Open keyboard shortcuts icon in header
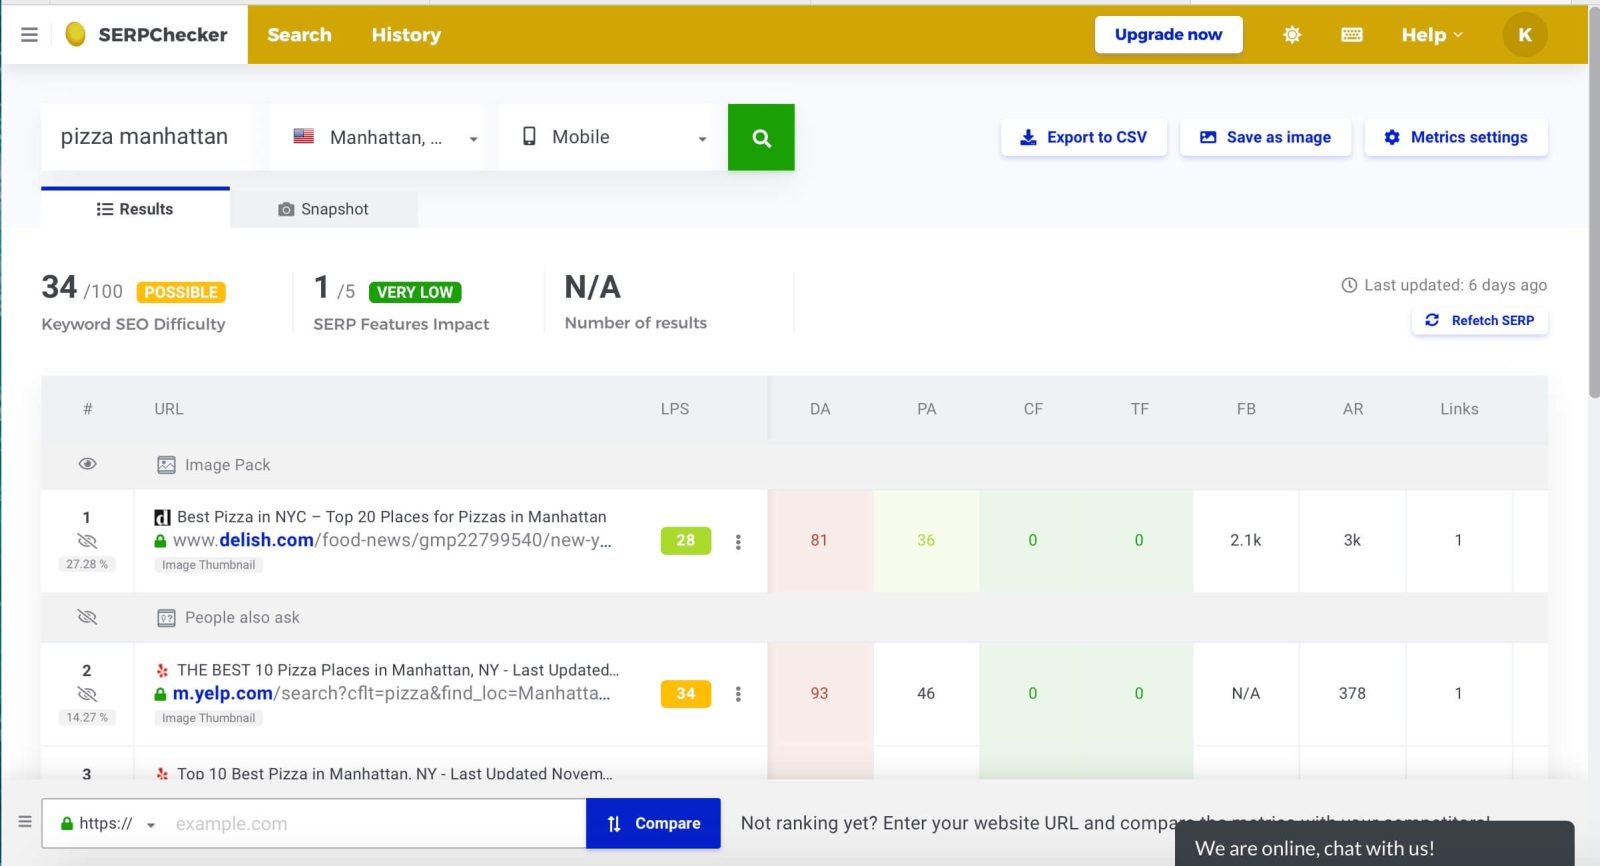The width and height of the screenshot is (1600, 866). (1351, 35)
